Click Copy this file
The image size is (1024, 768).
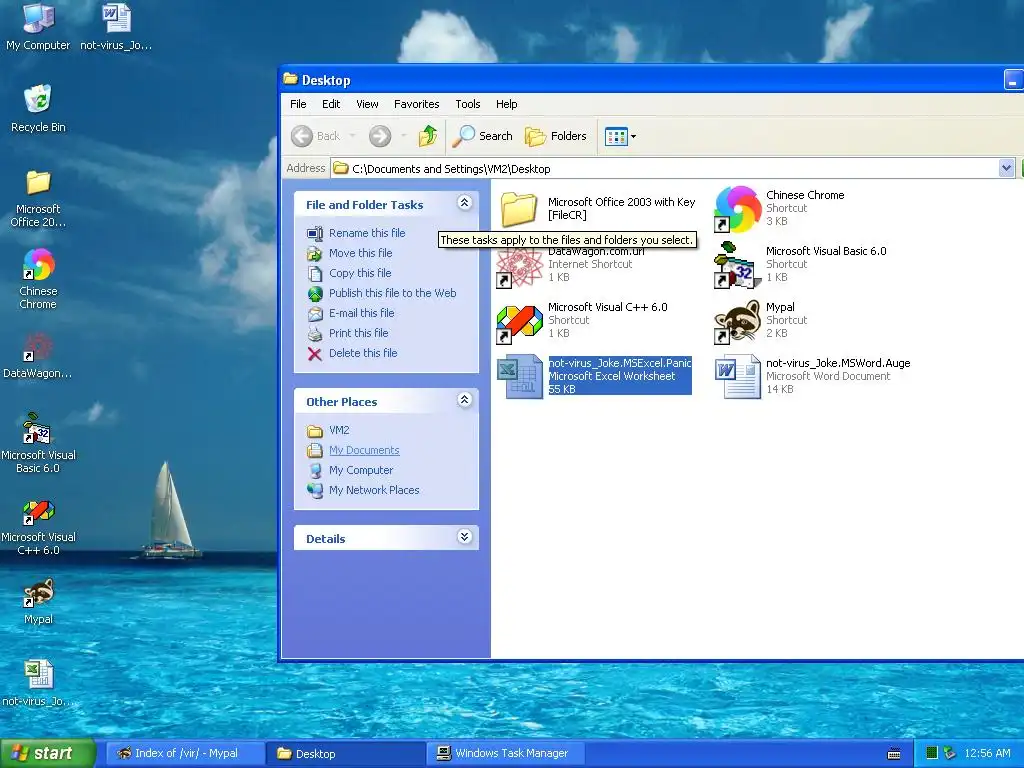click(349, 273)
